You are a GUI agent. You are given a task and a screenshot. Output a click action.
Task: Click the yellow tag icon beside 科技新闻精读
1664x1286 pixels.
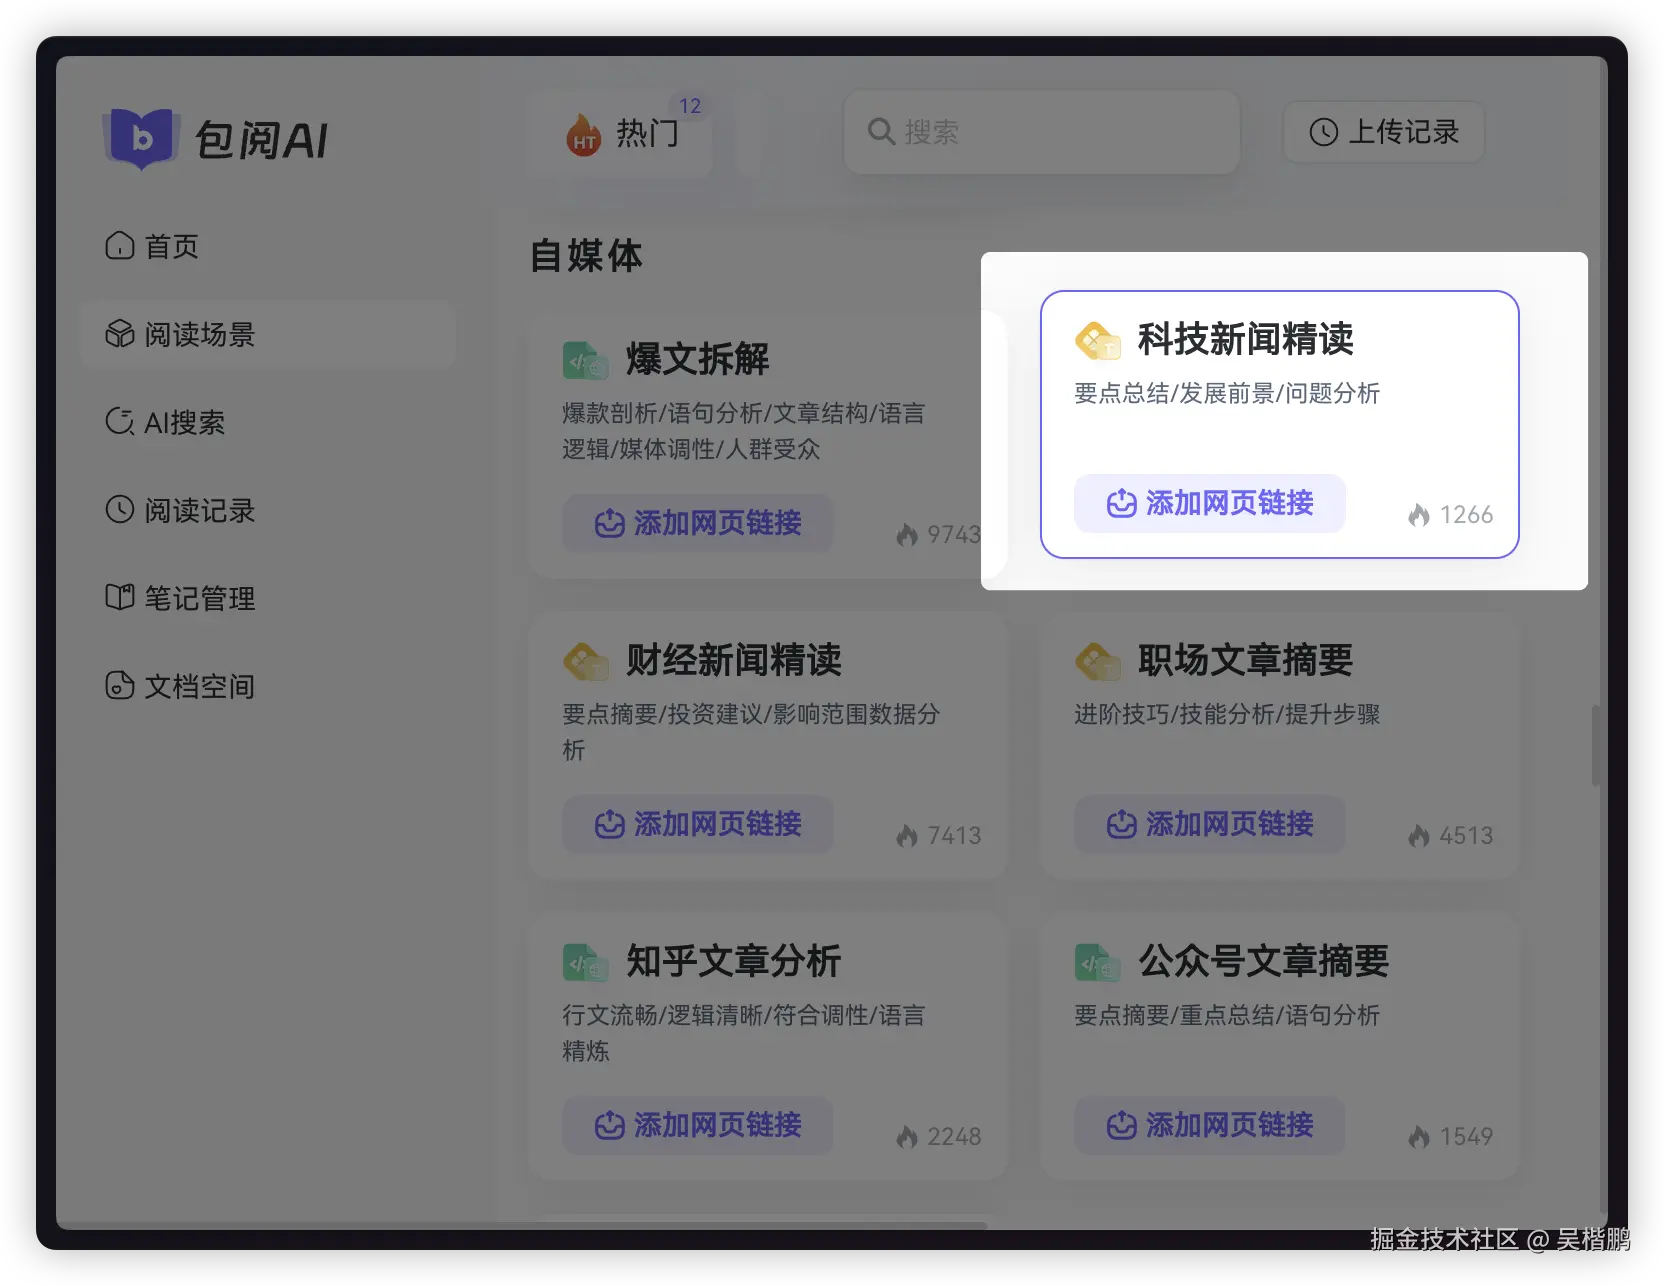pyautogui.click(x=1098, y=340)
